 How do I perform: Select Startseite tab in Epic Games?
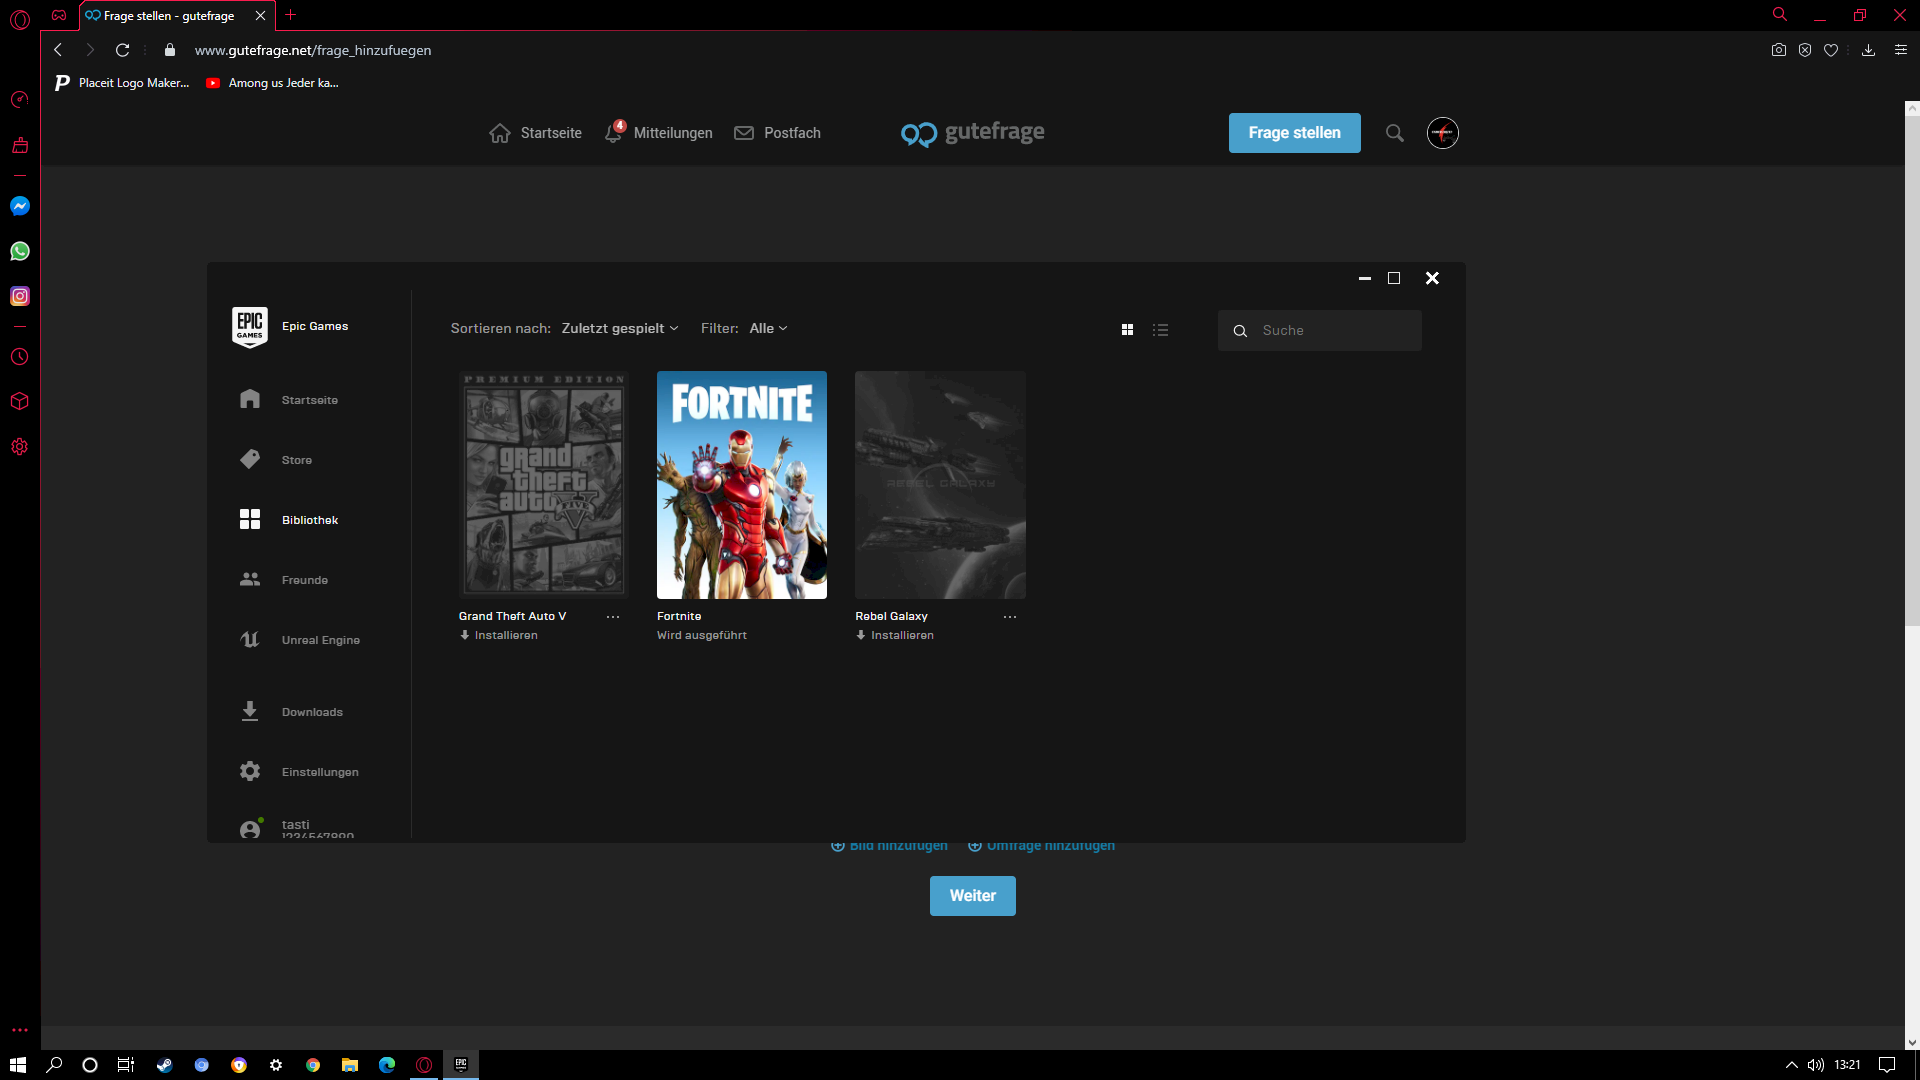[310, 400]
